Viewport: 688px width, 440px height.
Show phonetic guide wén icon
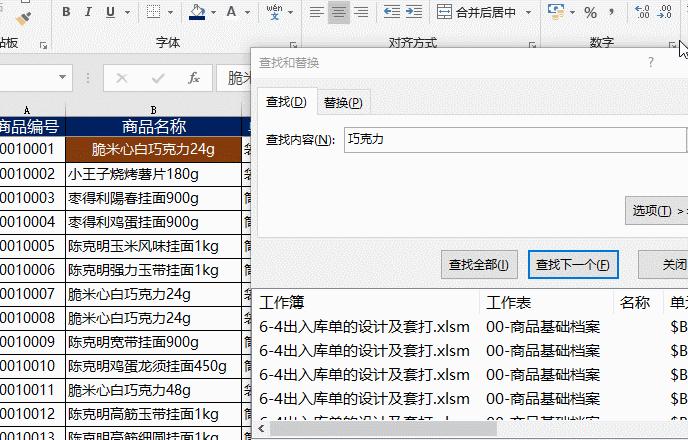tap(275, 12)
